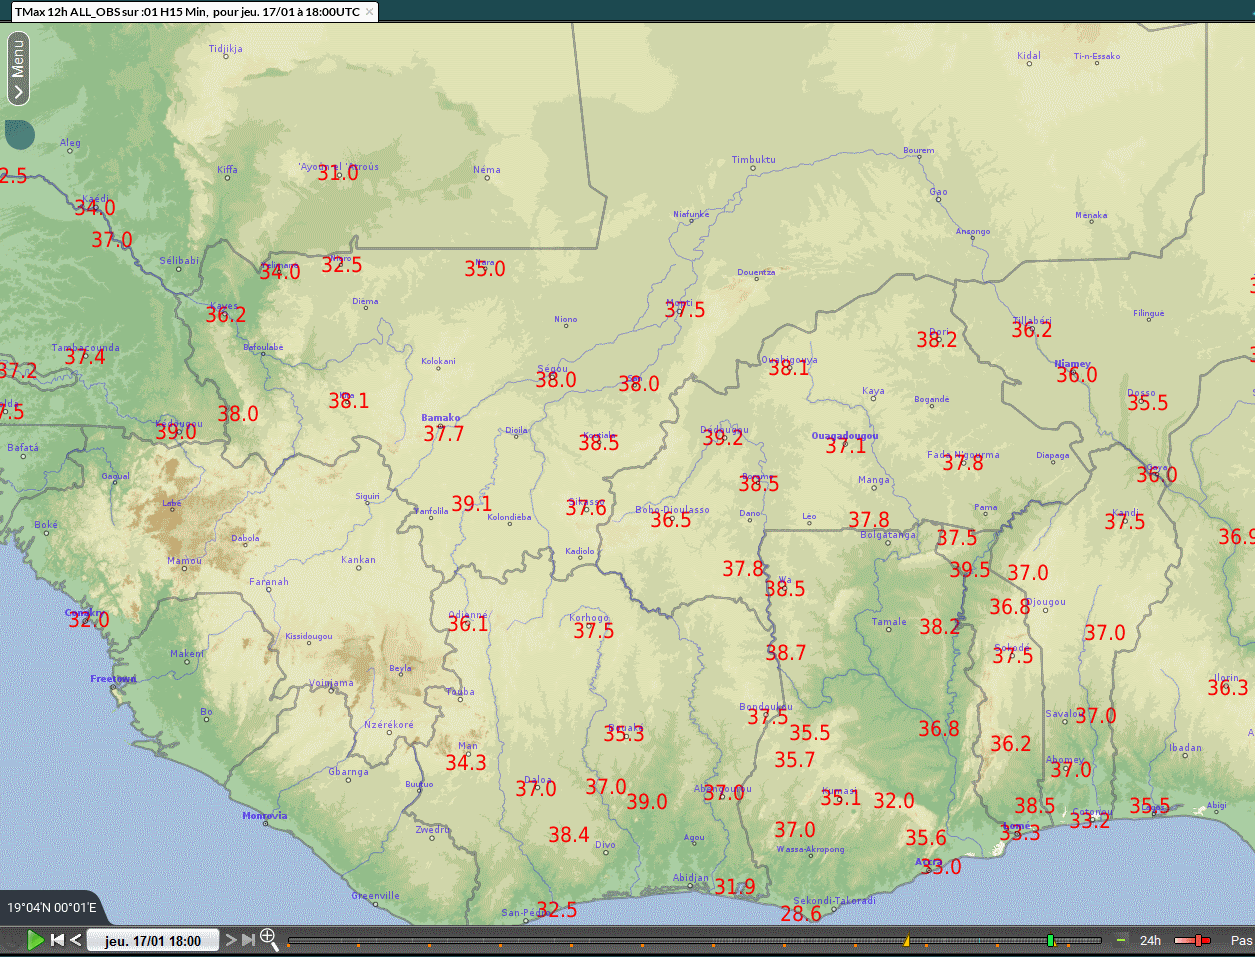This screenshot has width=1255, height=957.
Task: Click the 24h range label
Action: [x=1151, y=940]
